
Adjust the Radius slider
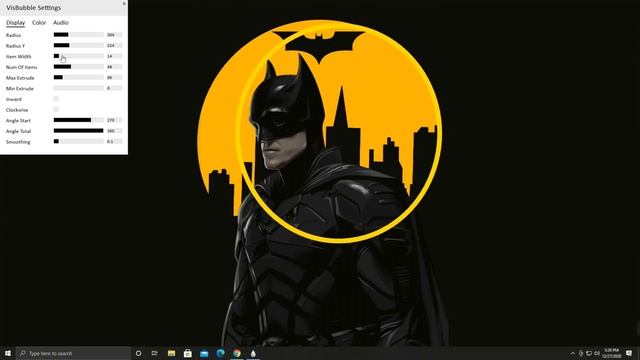[x=78, y=35]
